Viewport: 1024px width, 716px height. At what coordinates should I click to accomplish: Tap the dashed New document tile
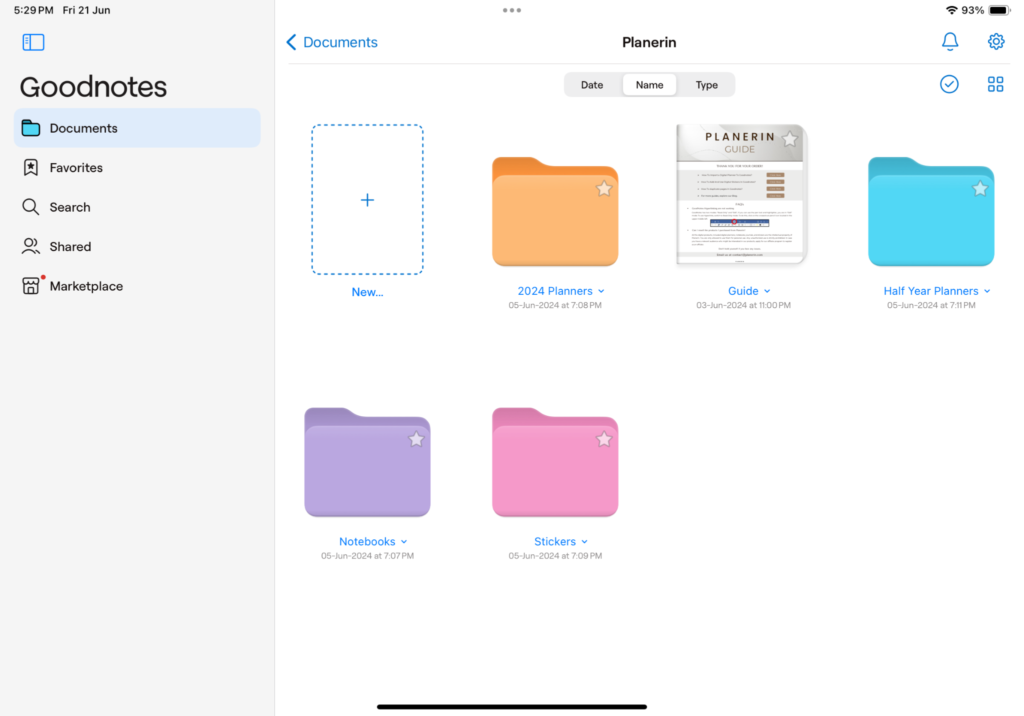pyautogui.click(x=367, y=199)
